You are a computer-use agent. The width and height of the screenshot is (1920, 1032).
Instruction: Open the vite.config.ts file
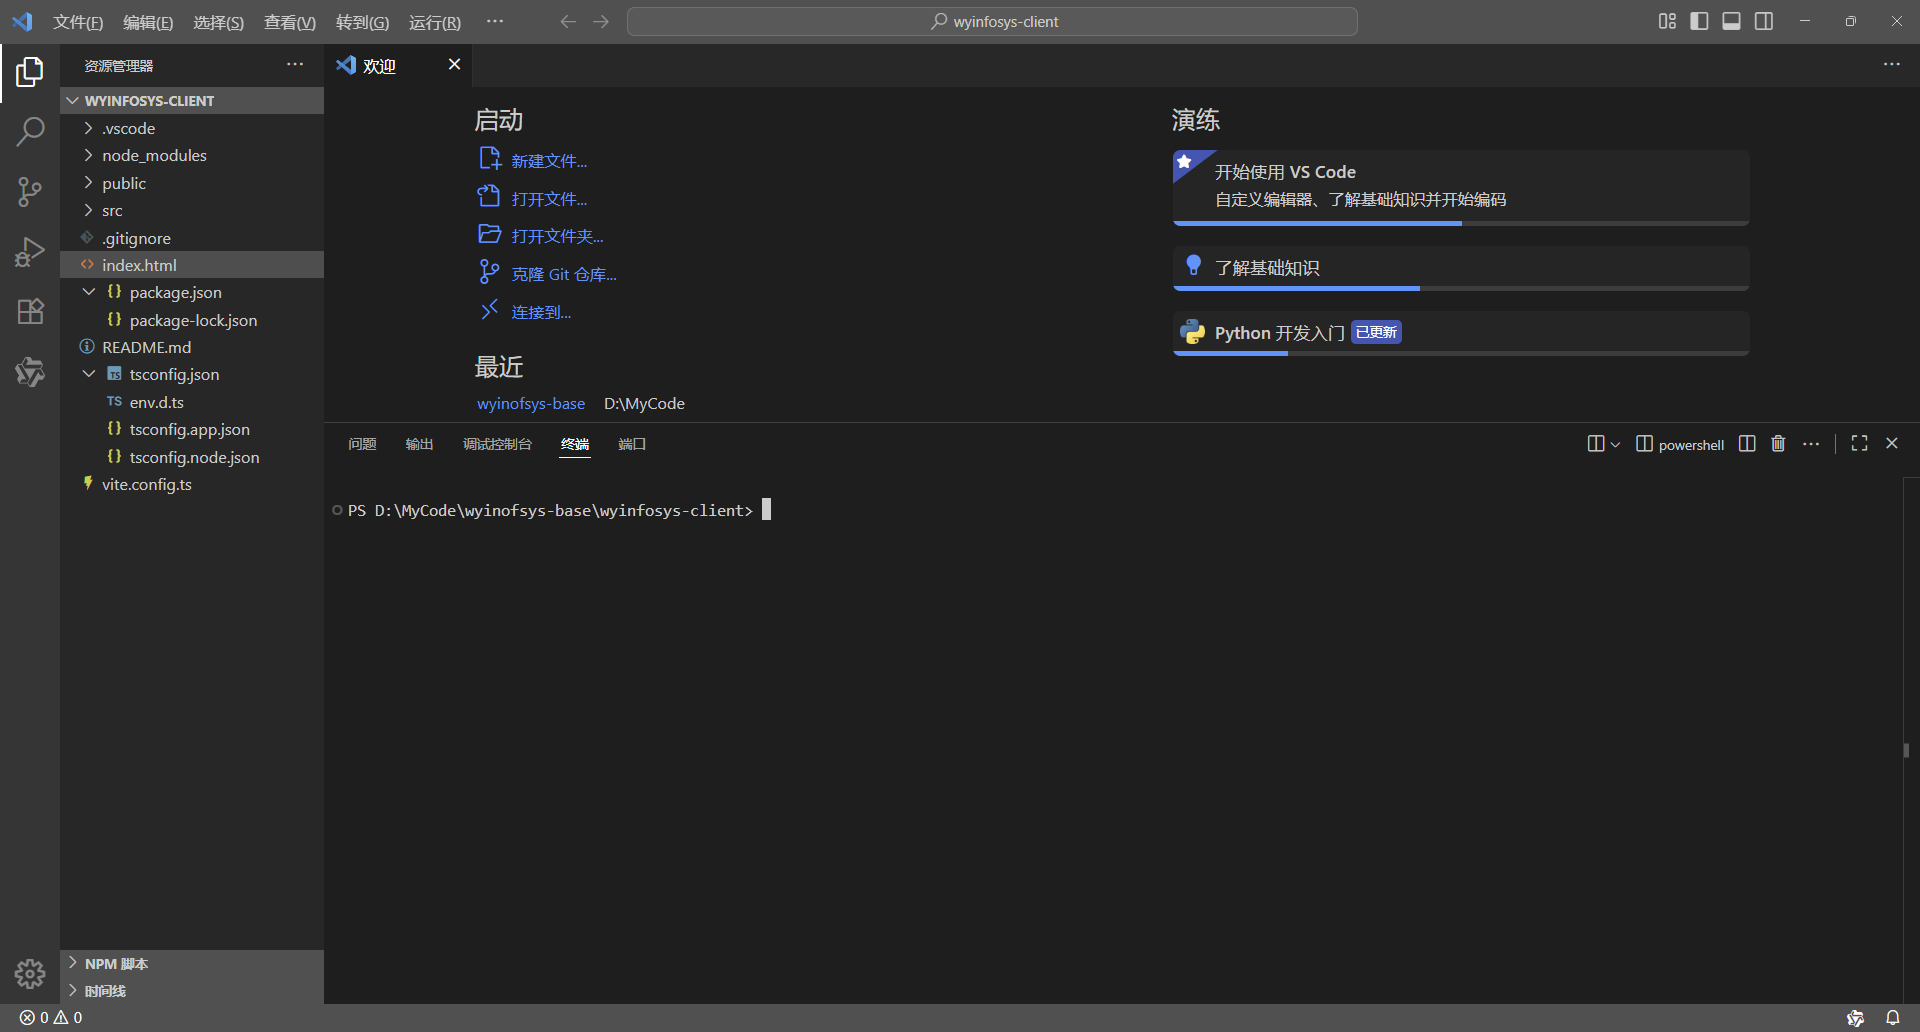192,484
